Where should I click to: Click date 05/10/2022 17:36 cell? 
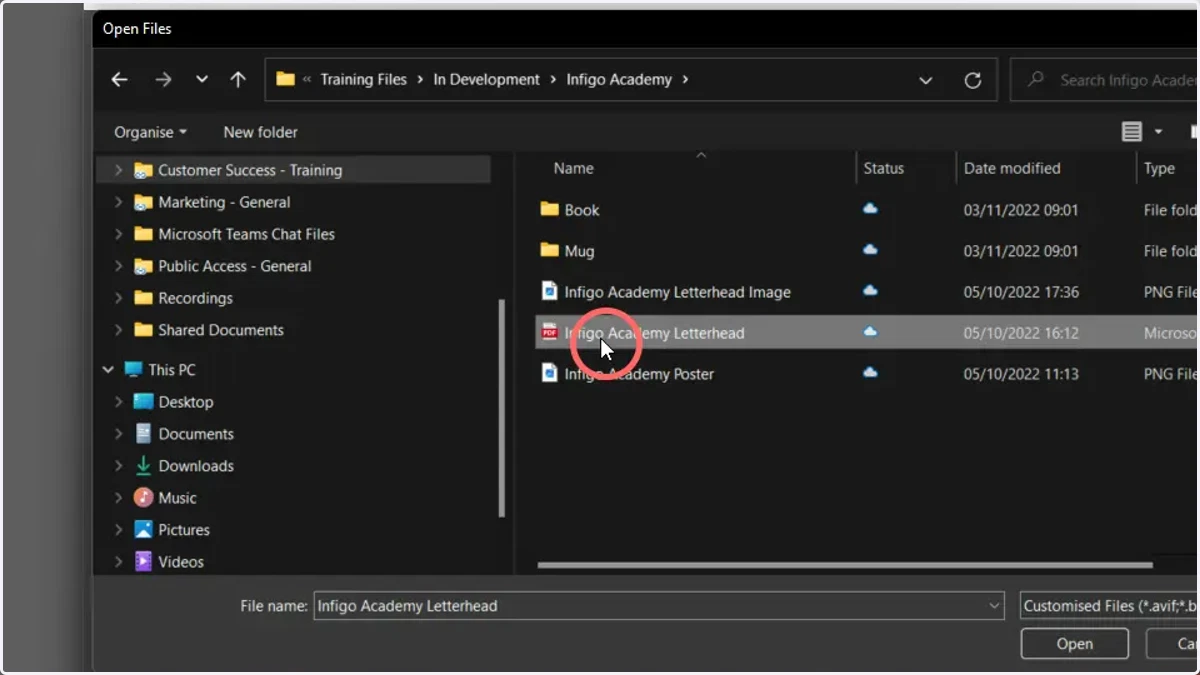pyautogui.click(x=1021, y=292)
